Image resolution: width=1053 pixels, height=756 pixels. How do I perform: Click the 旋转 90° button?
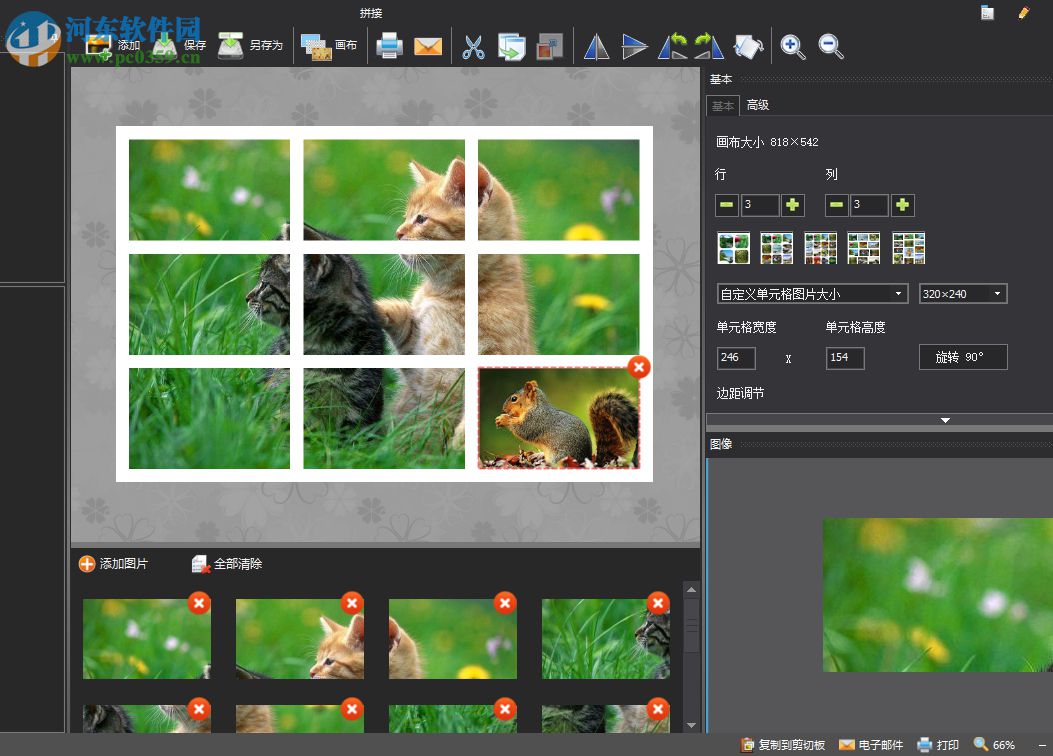[963, 357]
